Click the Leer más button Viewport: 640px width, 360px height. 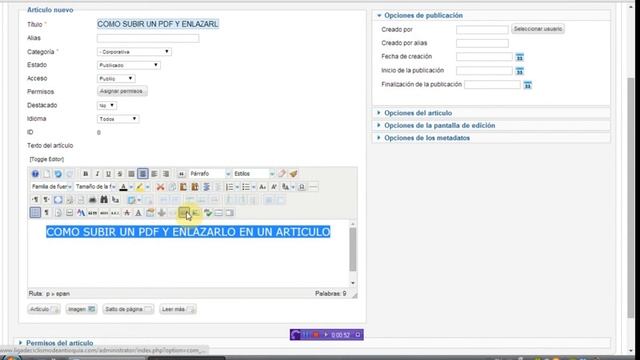click(178, 309)
